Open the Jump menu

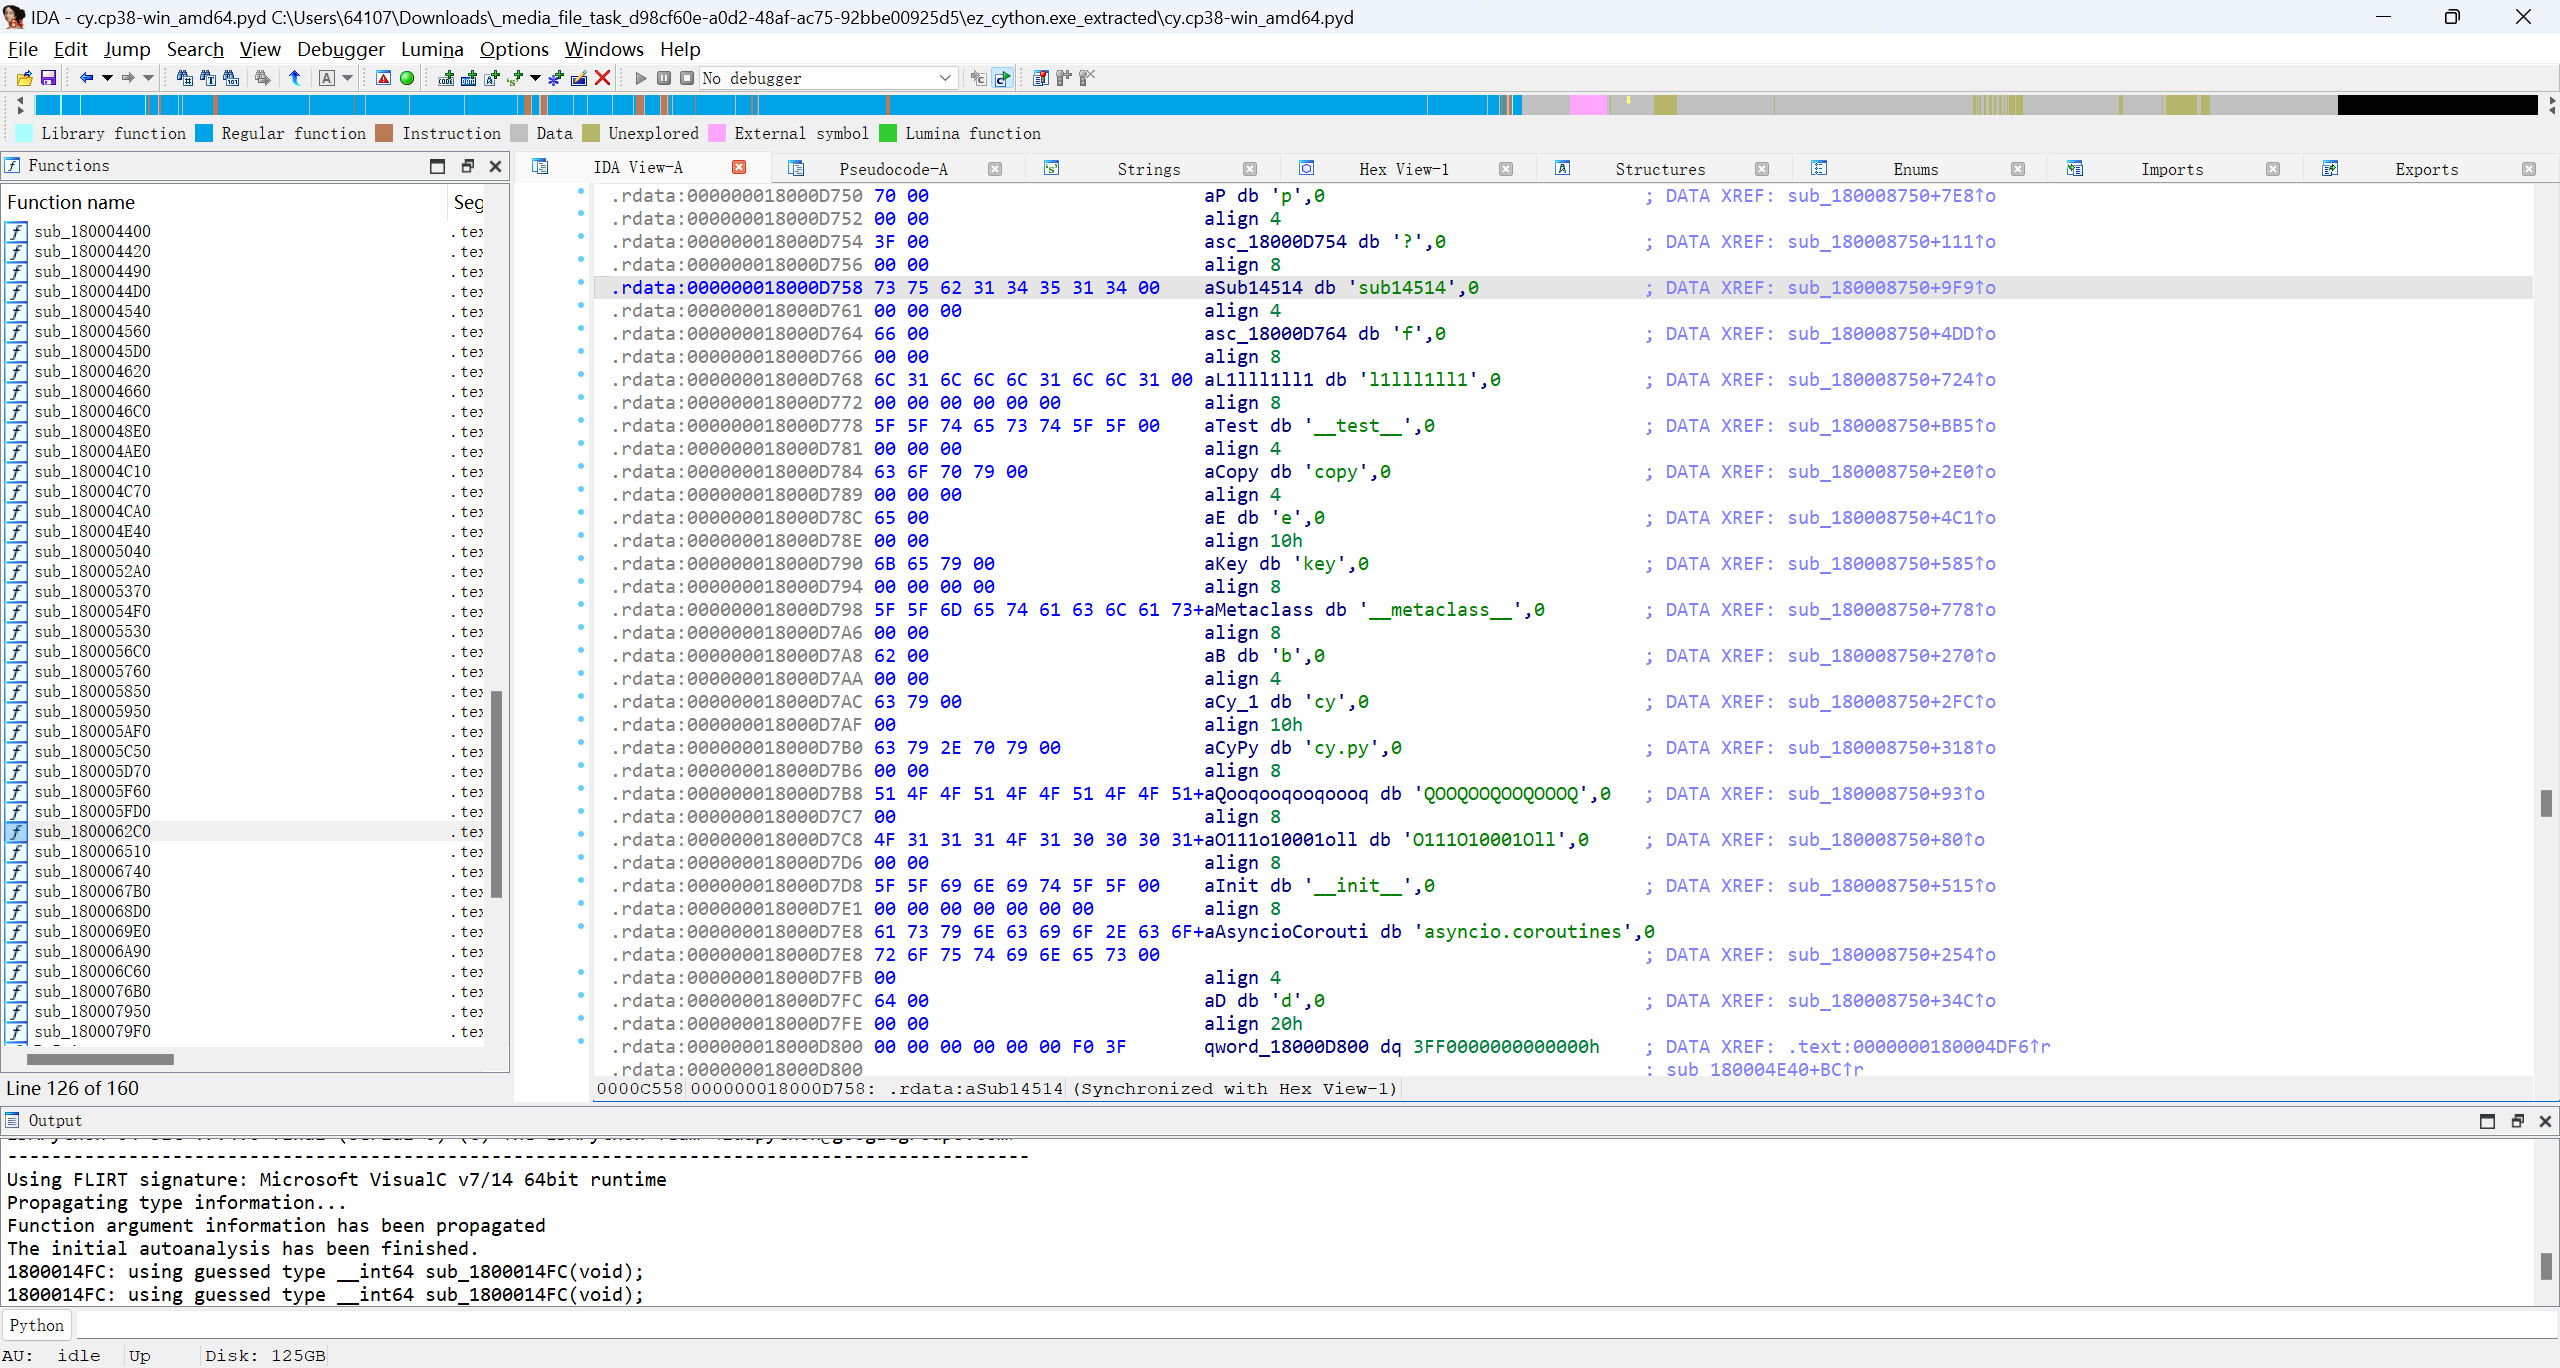click(x=127, y=49)
